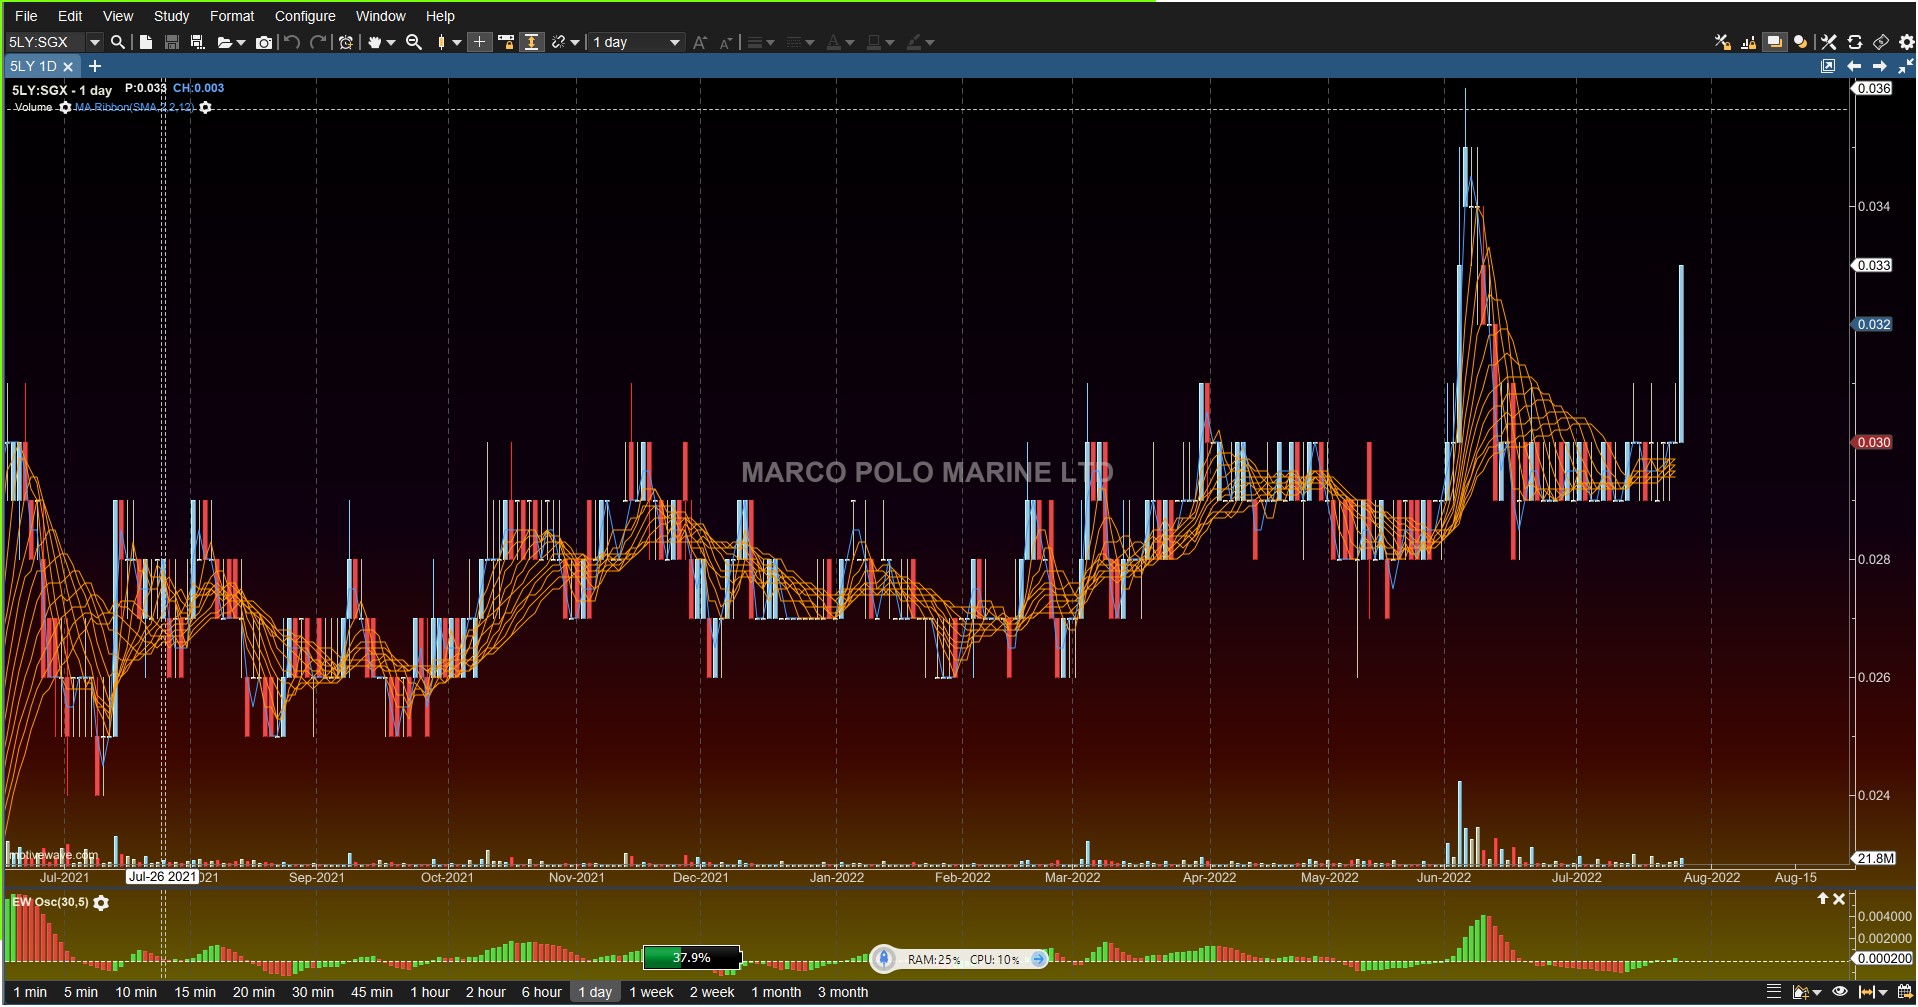This screenshot has width=1918, height=1007.
Task: Select the candlestick bar type icon
Action: (x=441, y=42)
